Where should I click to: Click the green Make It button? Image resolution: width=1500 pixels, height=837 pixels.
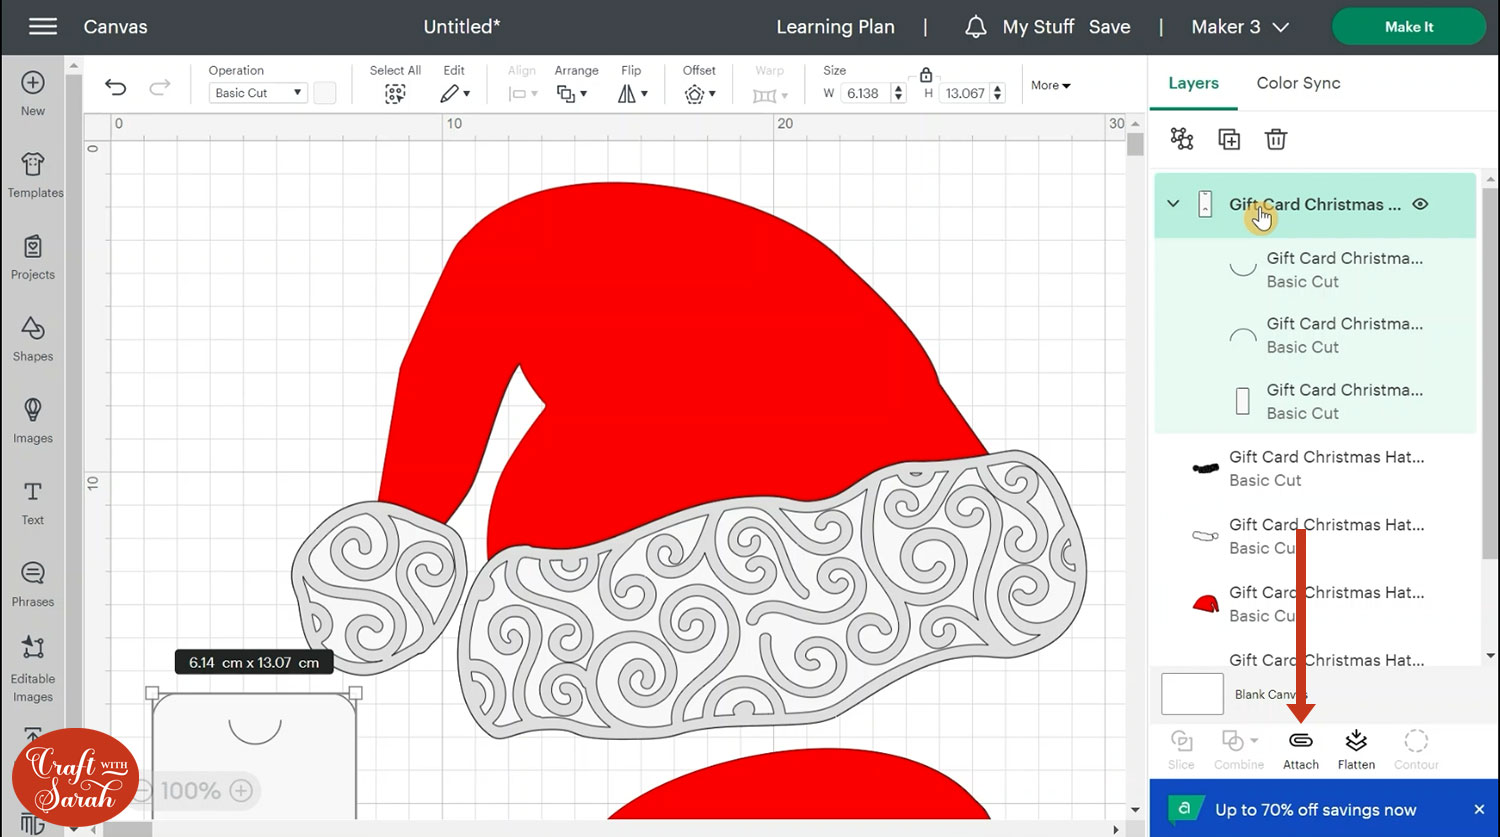click(1408, 27)
